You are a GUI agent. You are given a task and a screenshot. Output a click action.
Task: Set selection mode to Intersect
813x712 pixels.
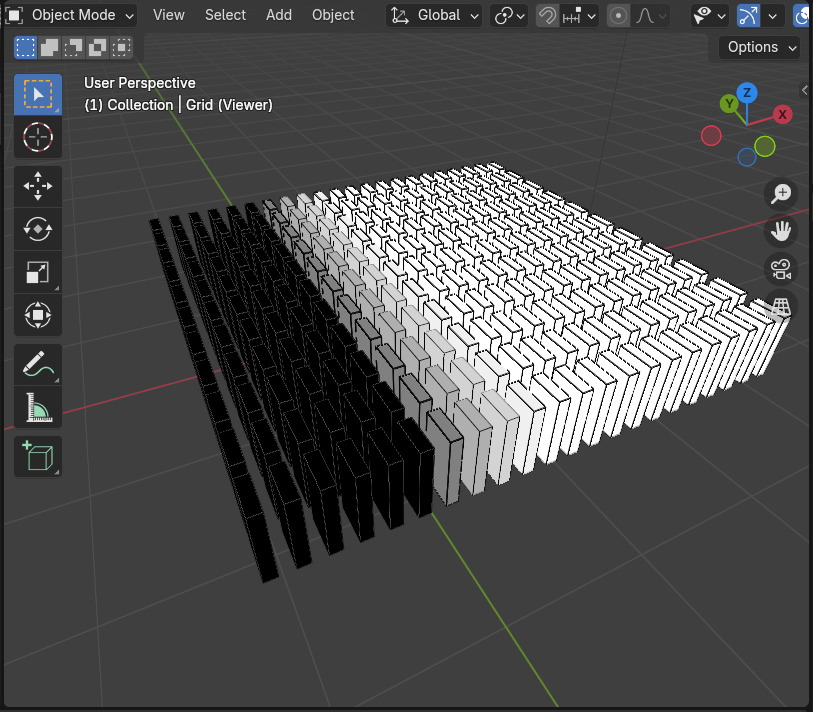(121, 47)
